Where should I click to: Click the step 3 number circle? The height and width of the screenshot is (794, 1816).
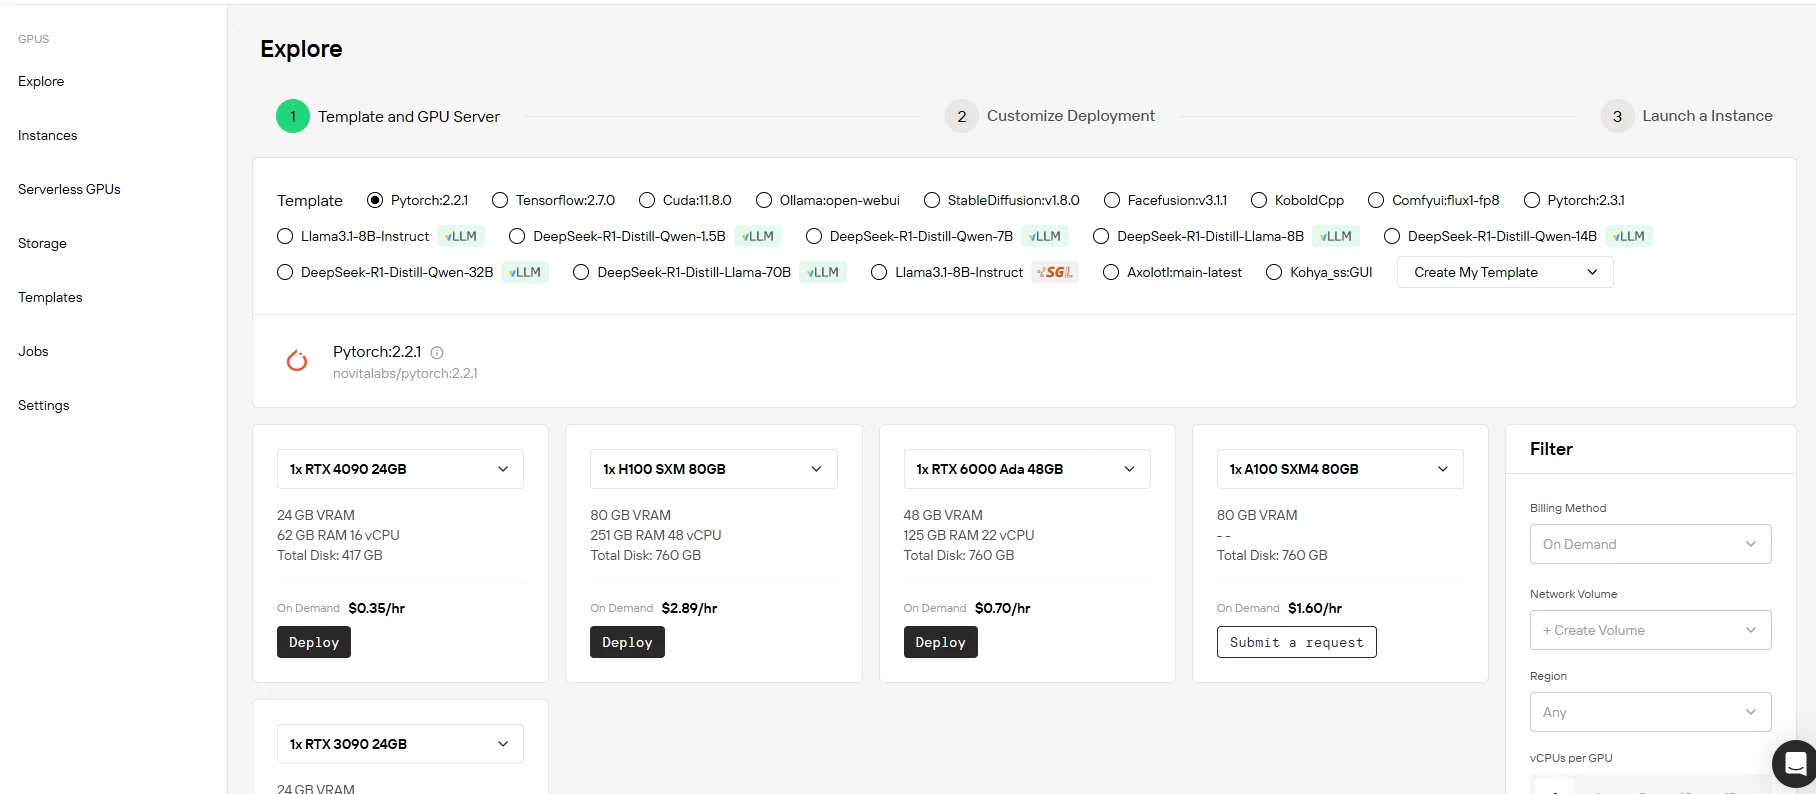(x=1617, y=116)
